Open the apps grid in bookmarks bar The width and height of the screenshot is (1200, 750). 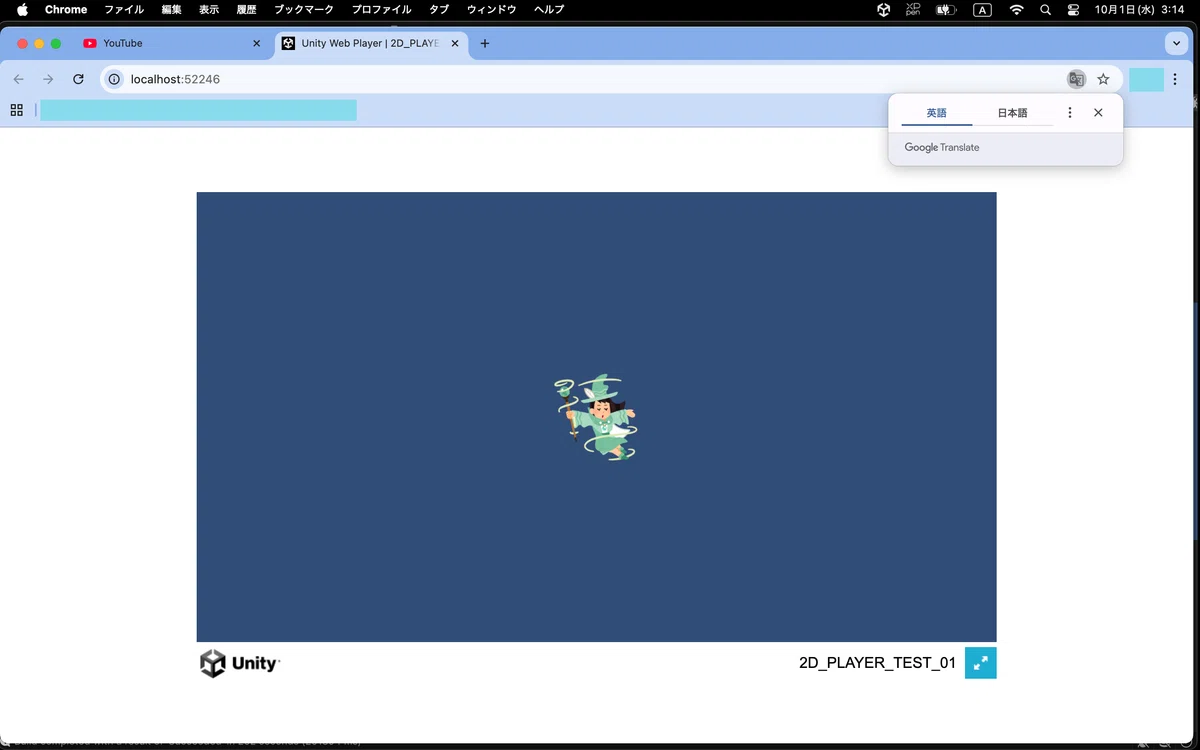coord(16,110)
